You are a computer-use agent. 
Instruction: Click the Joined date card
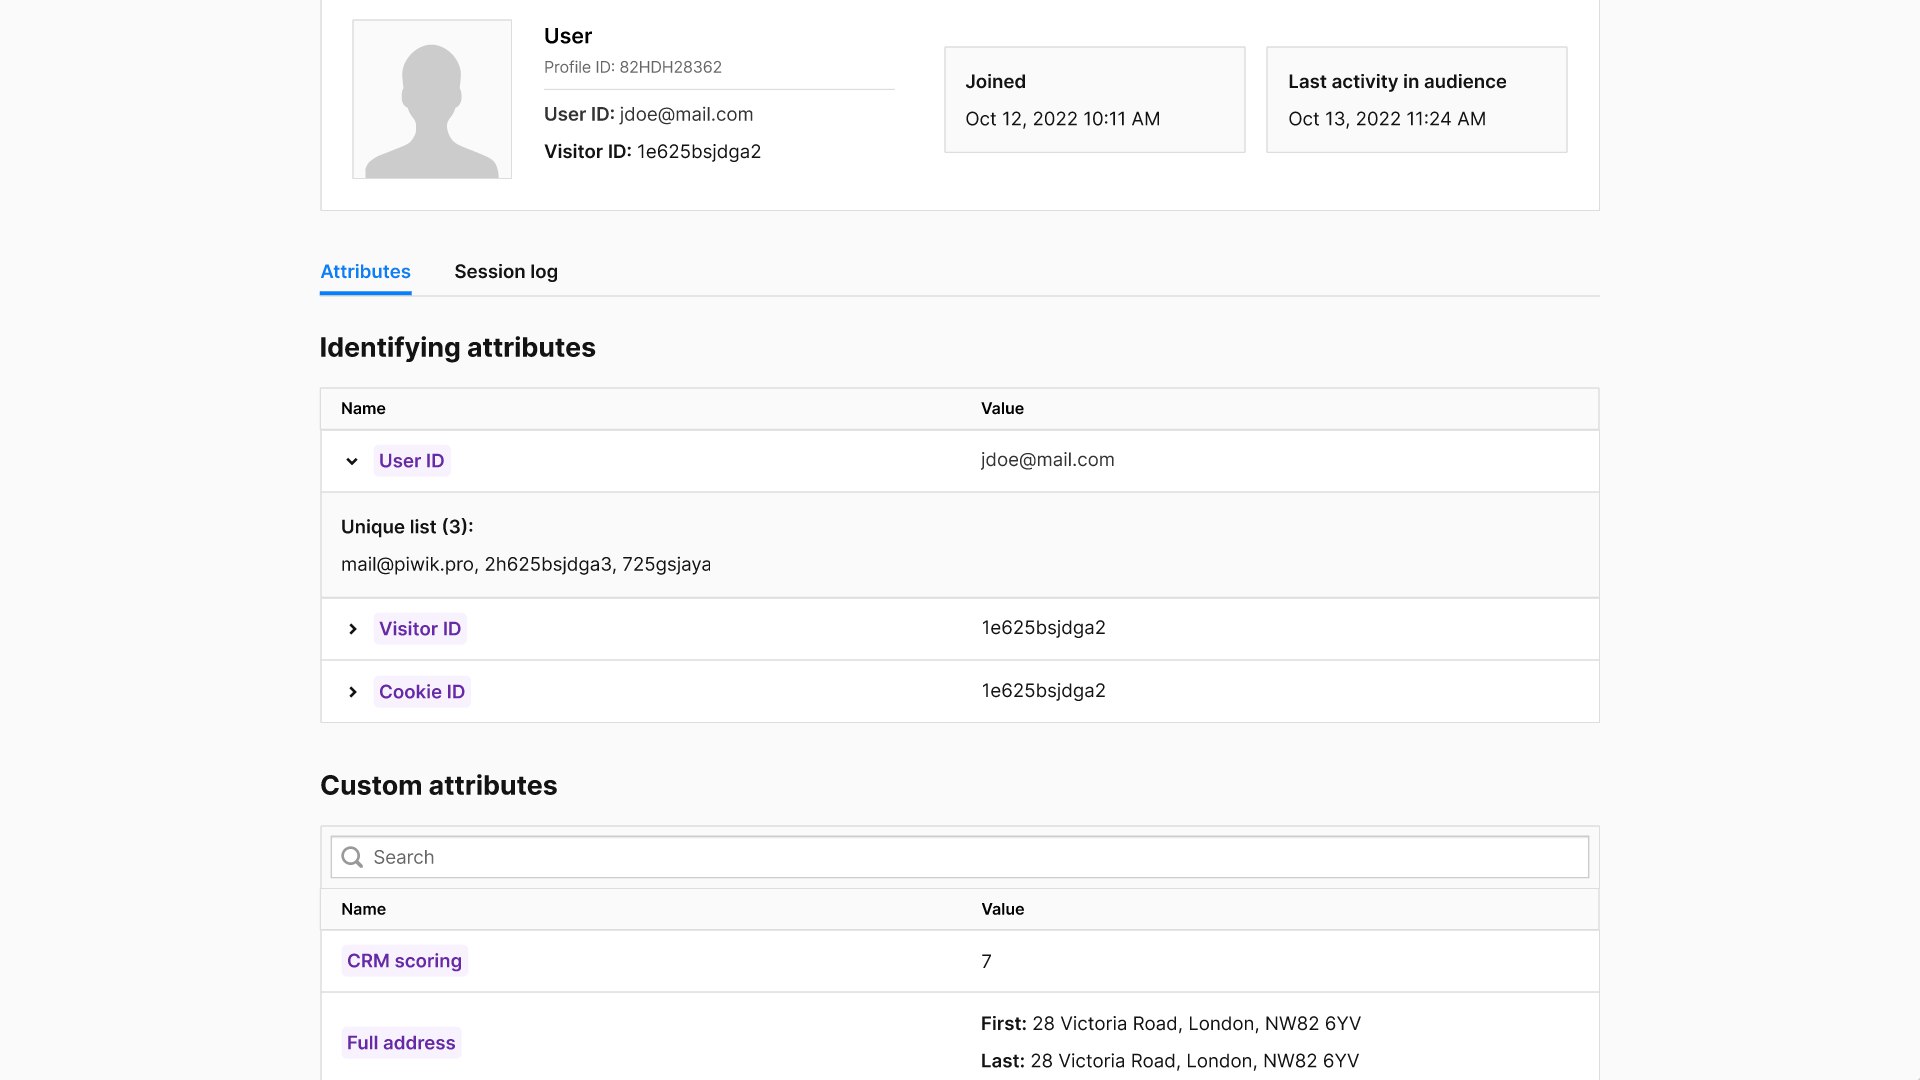[x=1094, y=100]
